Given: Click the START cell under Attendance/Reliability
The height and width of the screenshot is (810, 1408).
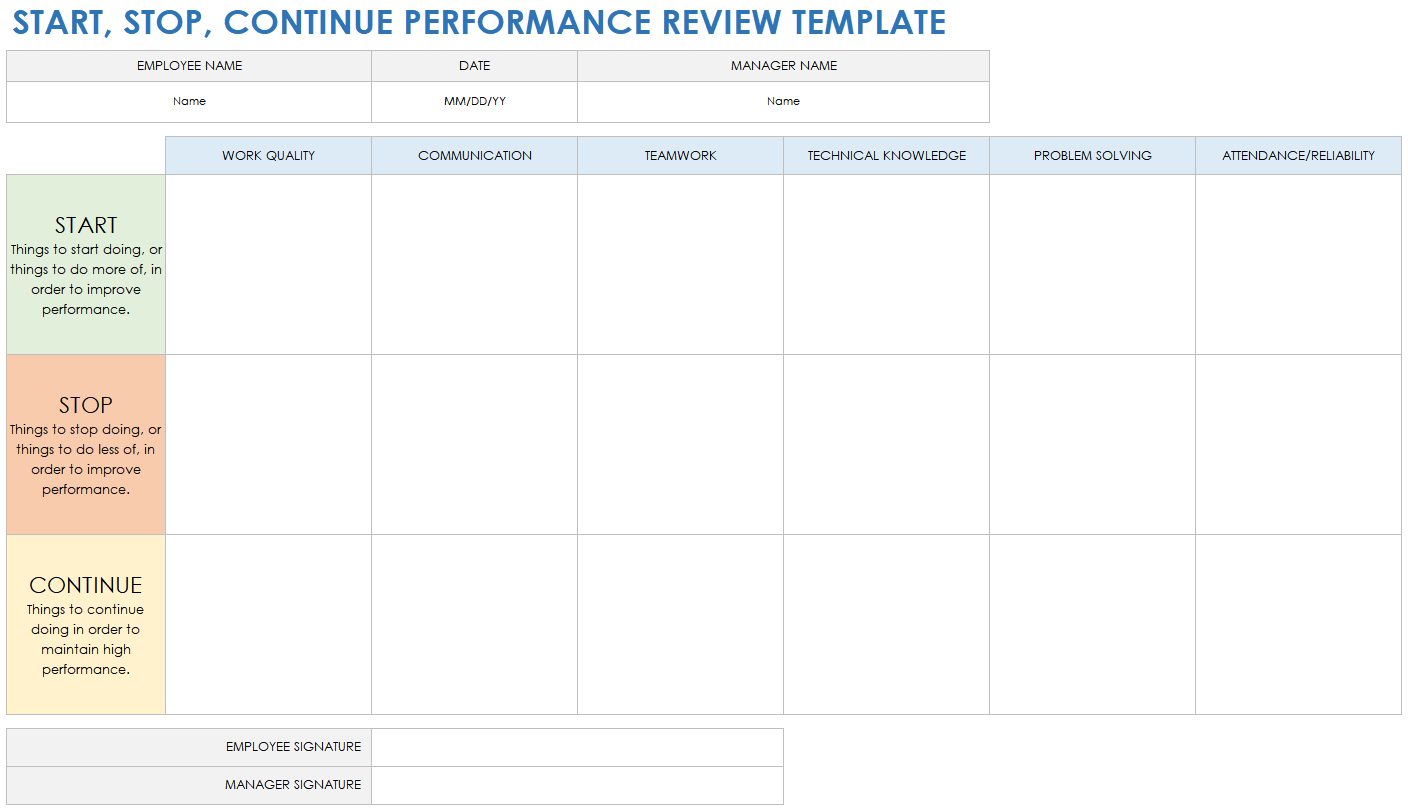Looking at the screenshot, I should point(1299,265).
